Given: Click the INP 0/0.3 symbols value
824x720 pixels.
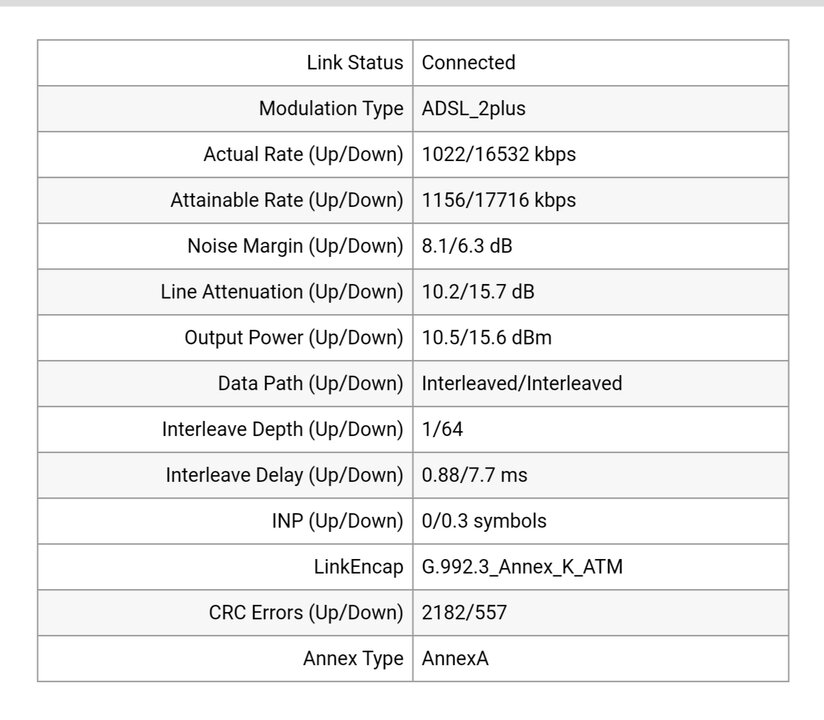Looking at the screenshot, I should 484,521.
